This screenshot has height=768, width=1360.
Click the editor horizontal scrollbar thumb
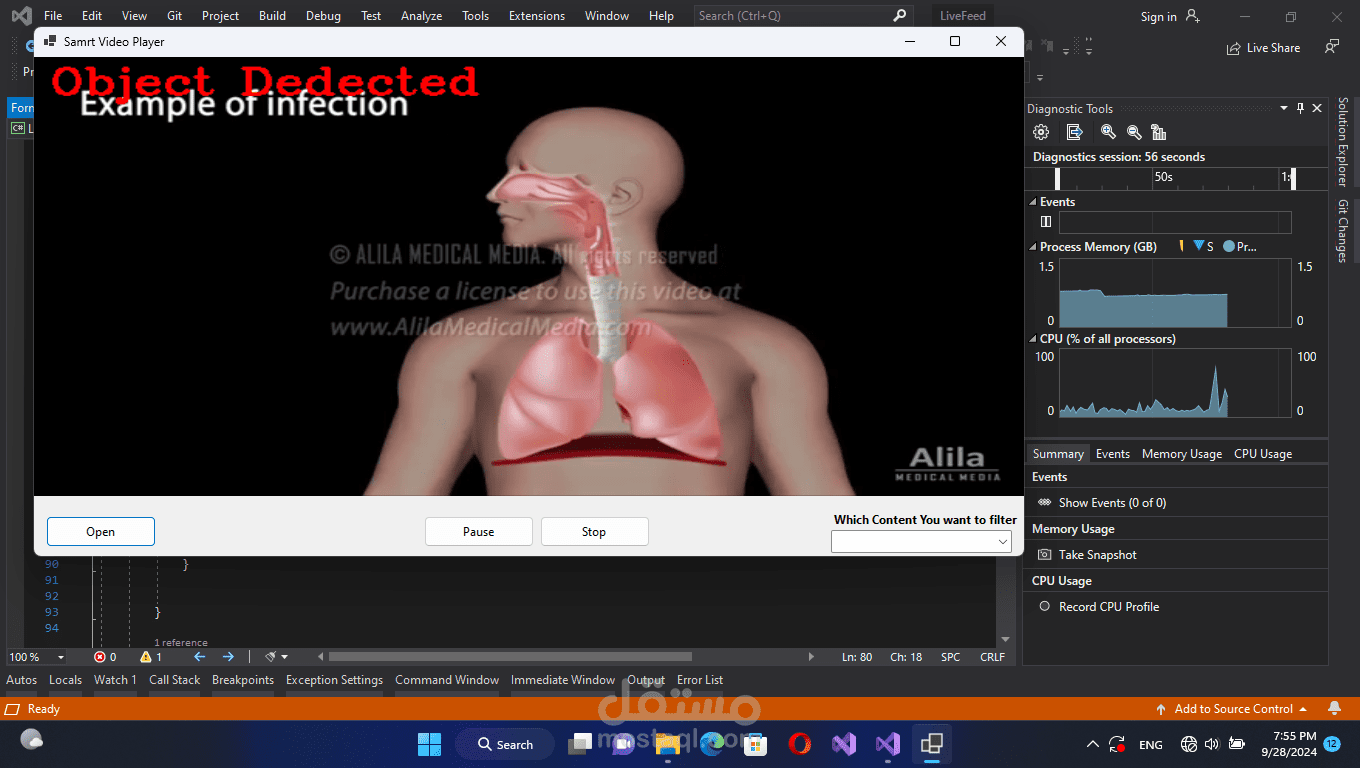(x=510, y=657)
